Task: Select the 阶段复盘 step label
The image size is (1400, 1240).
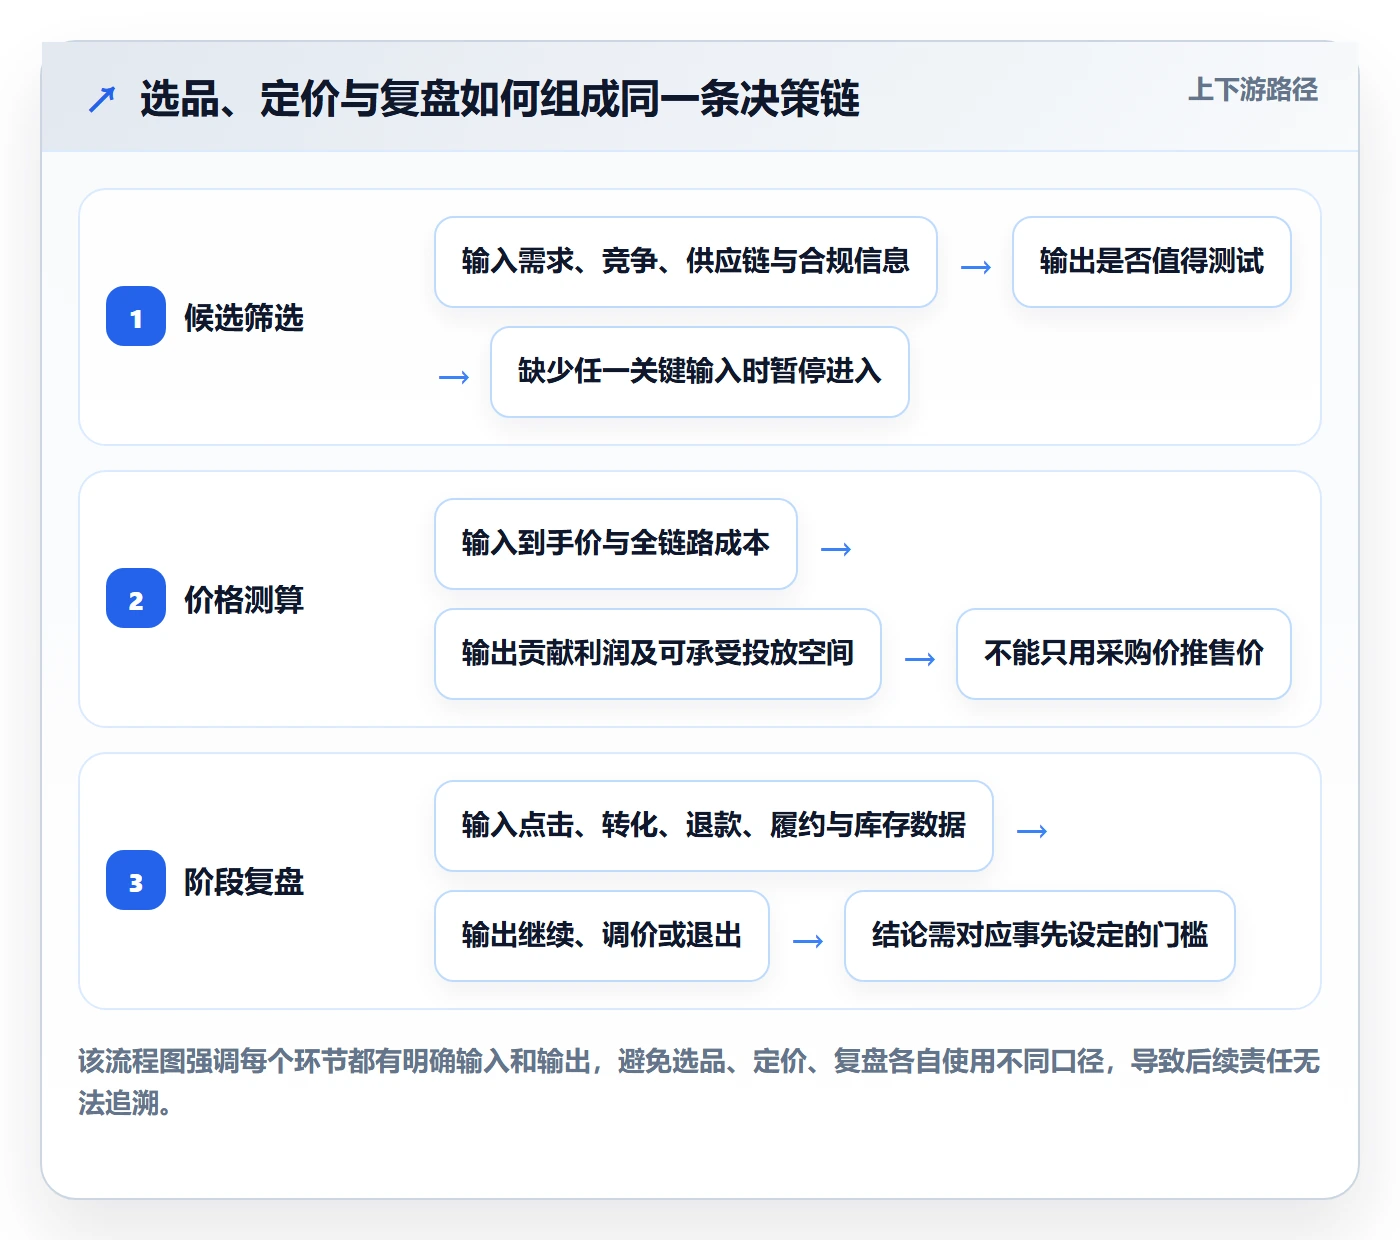Action: pyautogui.click(x=244, y=882)
